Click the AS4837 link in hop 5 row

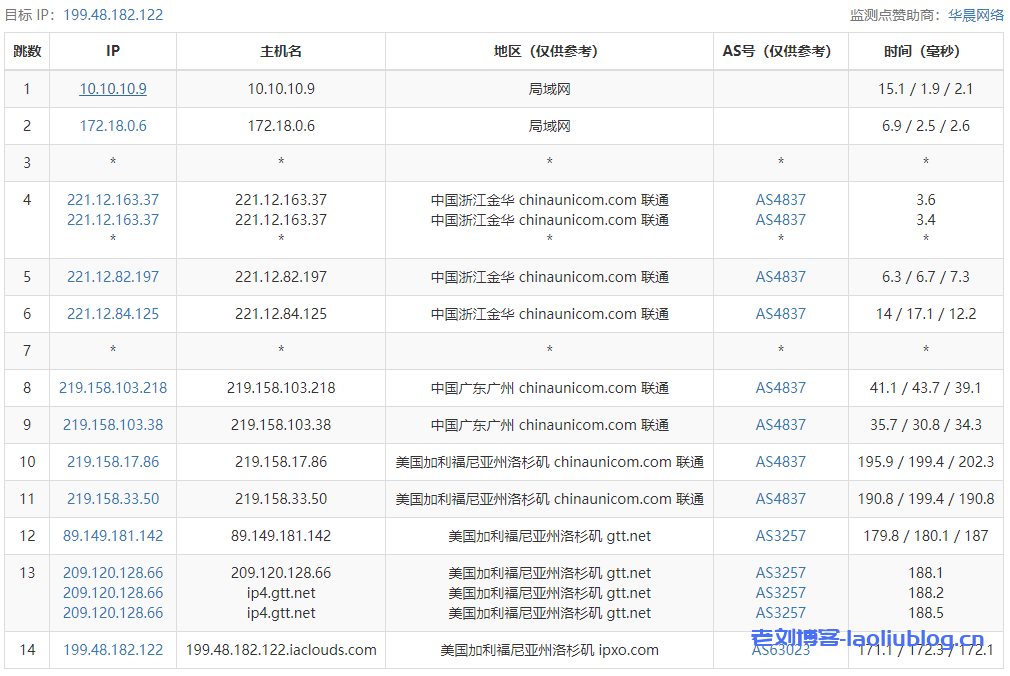(x=780, y=277)
